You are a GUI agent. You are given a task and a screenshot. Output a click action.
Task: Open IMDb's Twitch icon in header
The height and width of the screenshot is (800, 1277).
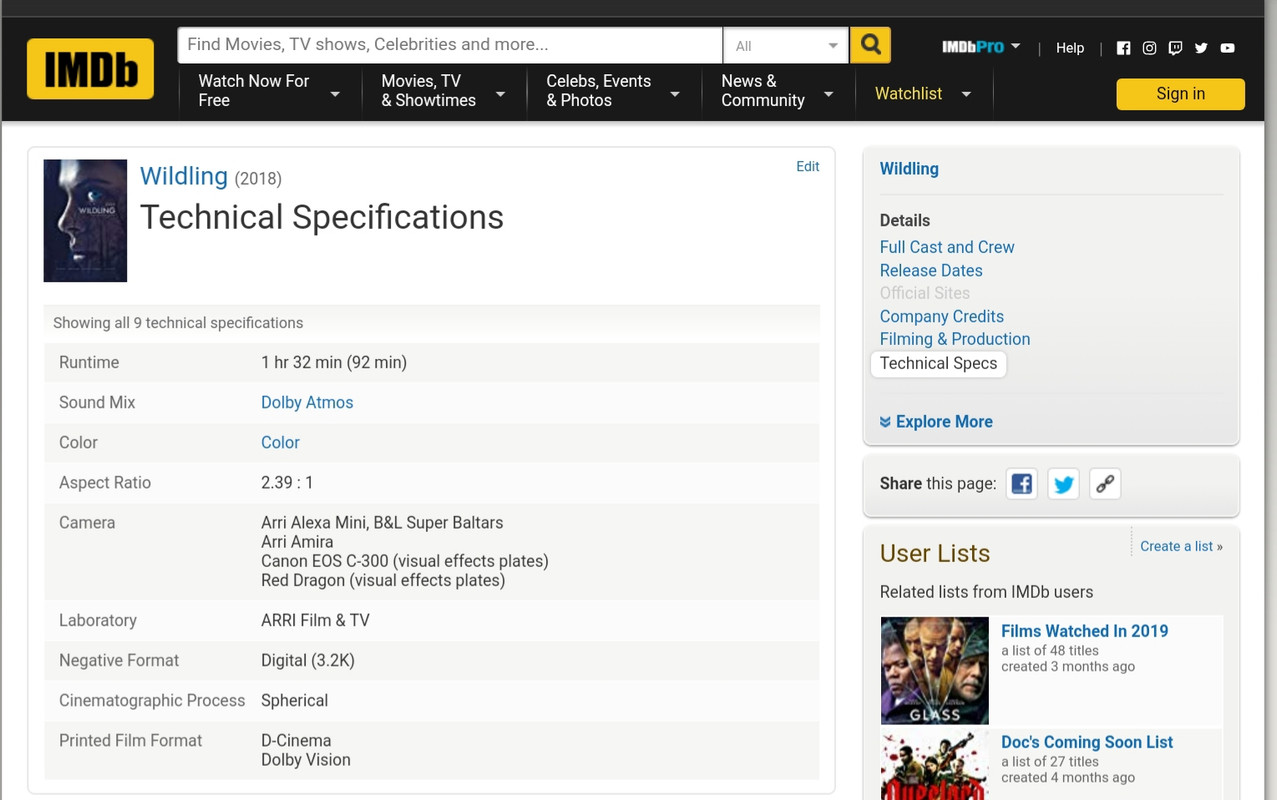[1175, 48]
